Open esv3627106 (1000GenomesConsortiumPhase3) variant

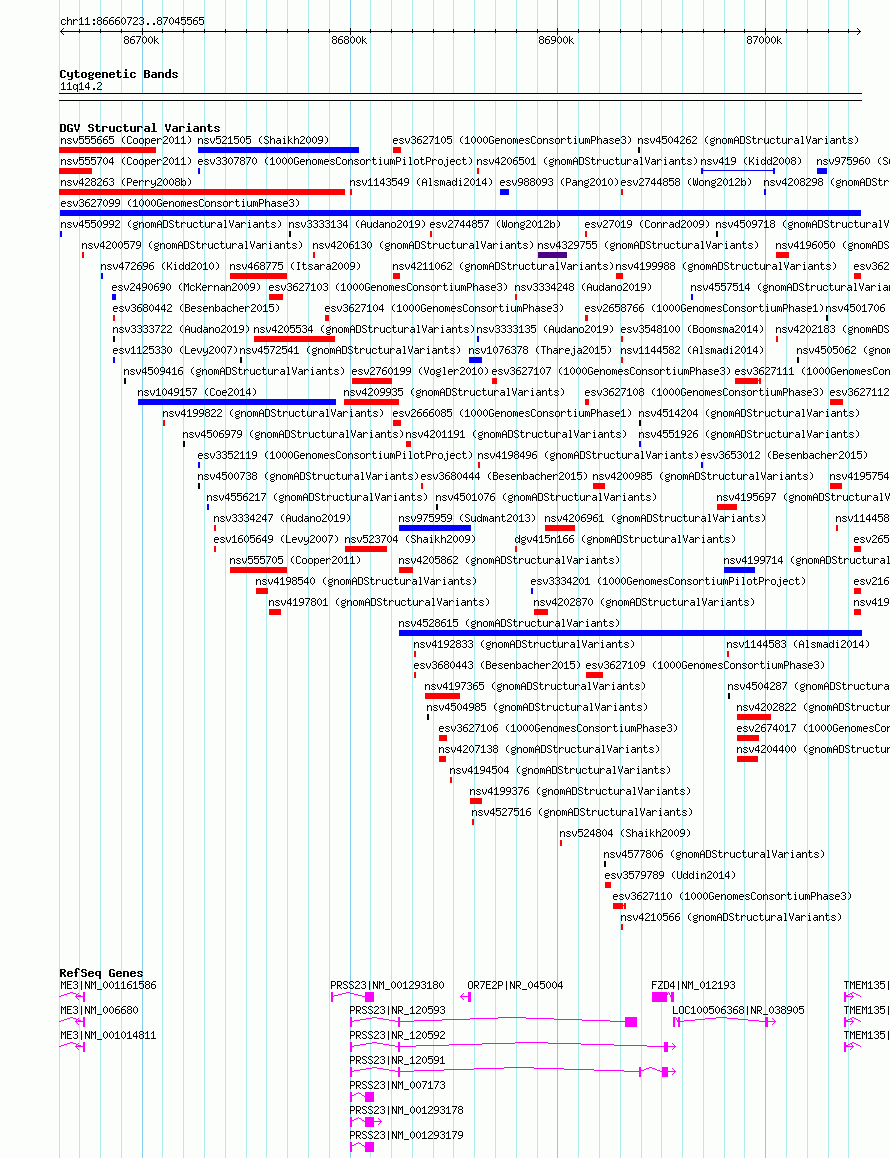558,729
